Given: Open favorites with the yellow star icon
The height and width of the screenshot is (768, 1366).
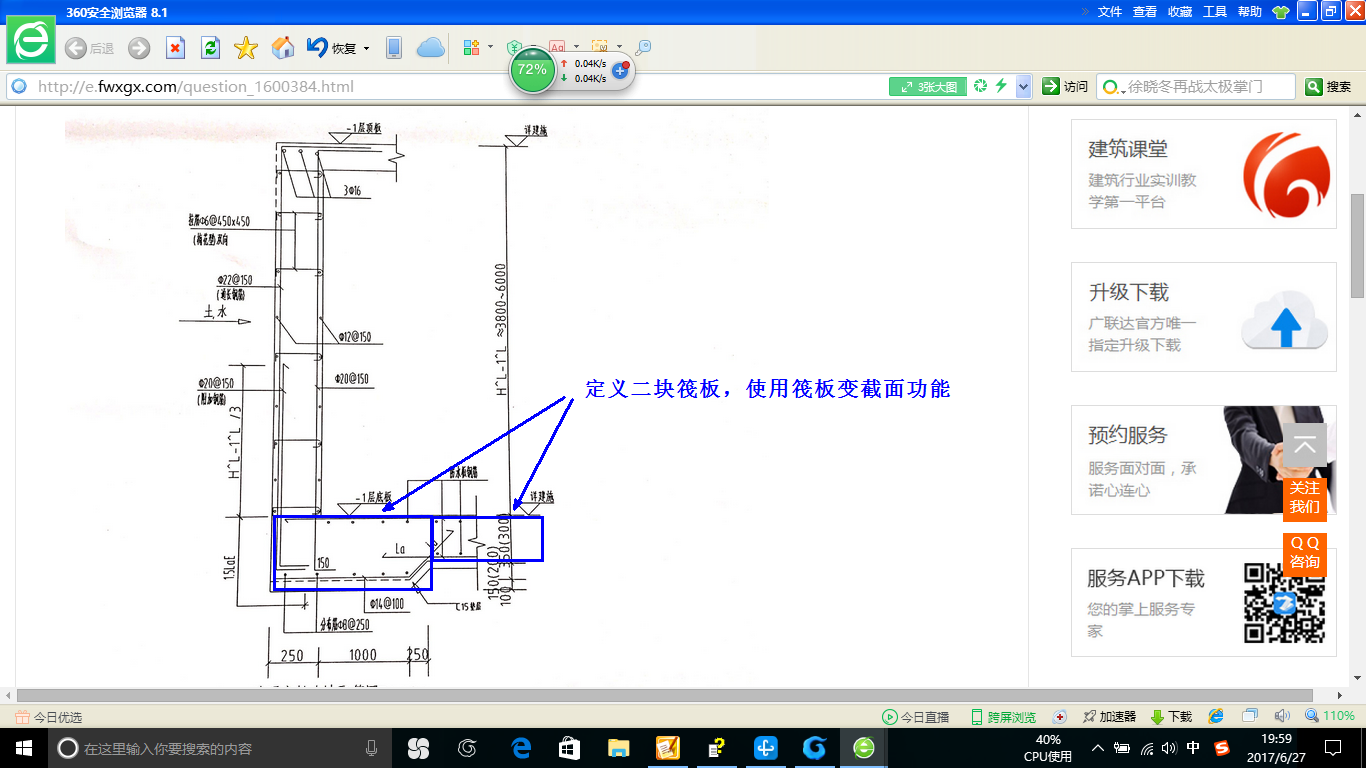Looking at the screenshot, I should coord(246,48).
